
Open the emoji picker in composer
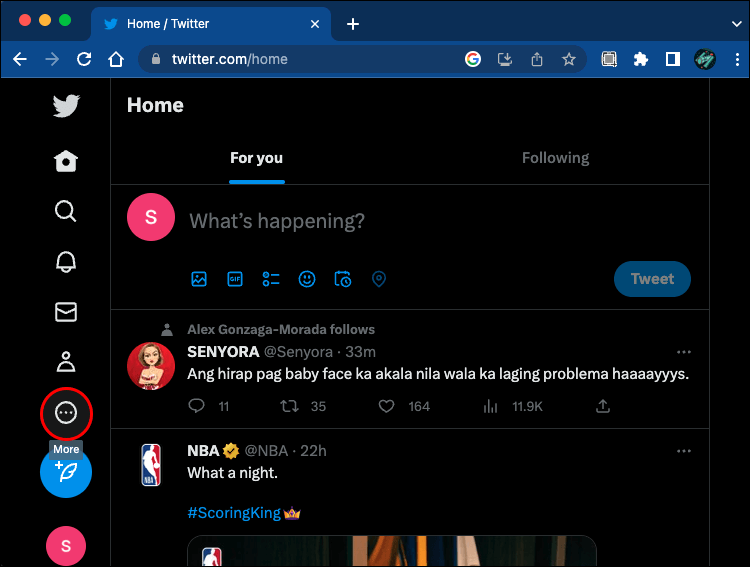point(307,279)
